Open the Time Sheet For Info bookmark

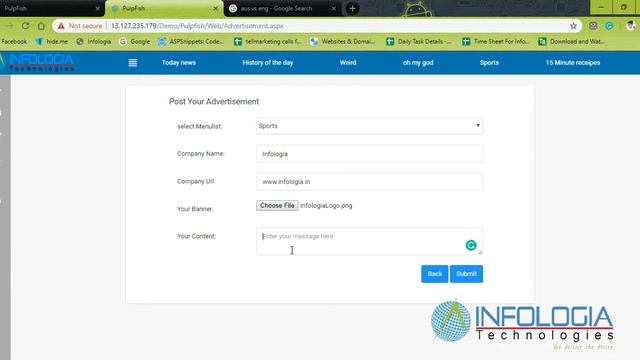496,41
